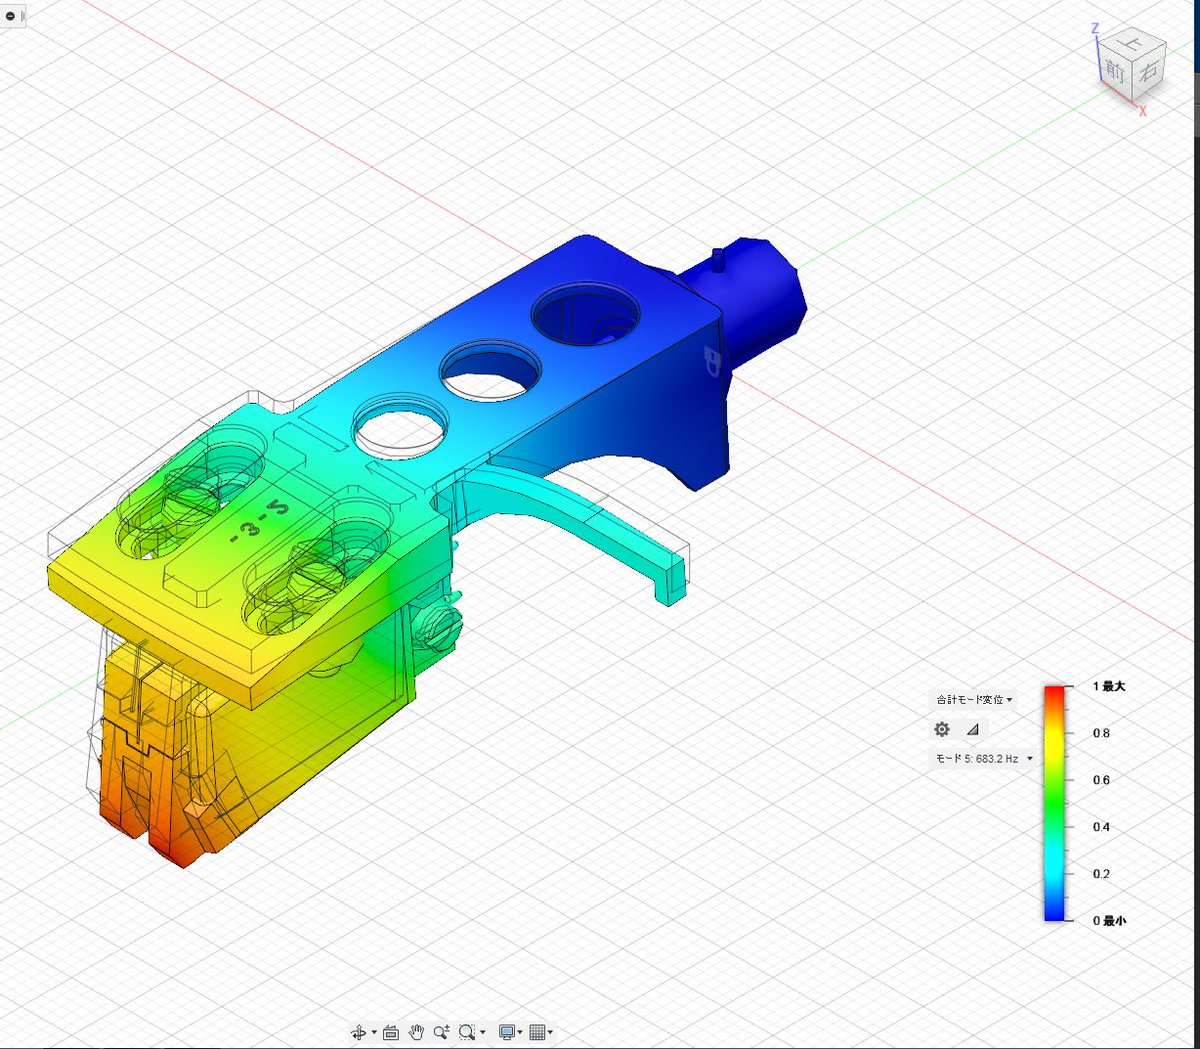Open 合計モード変位 result type dropdown

coord(974,699)
